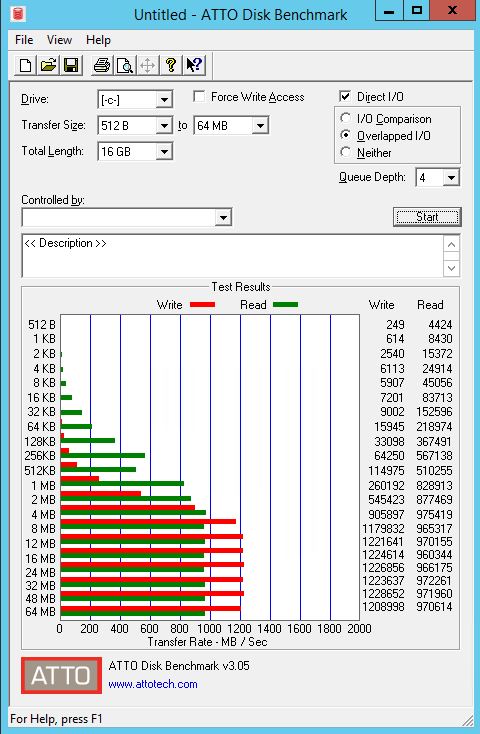This screenshot has width=480, height=734.
Task: Click the ATTO Disk Benchmark v3.05 text
Action: point(179,666)
